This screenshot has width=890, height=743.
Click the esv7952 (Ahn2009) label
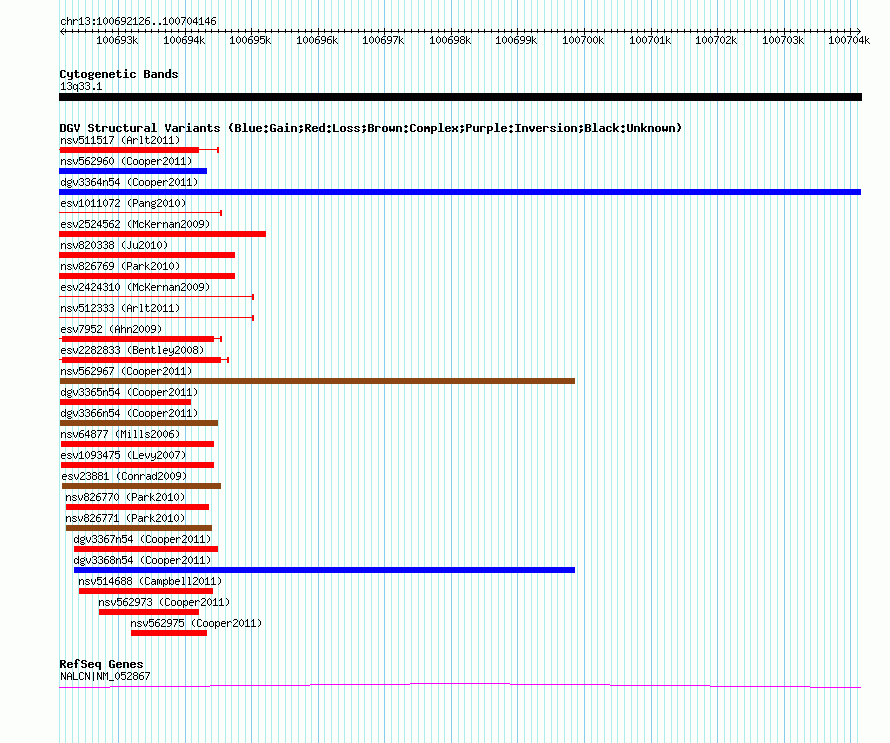tap(111, 329)
